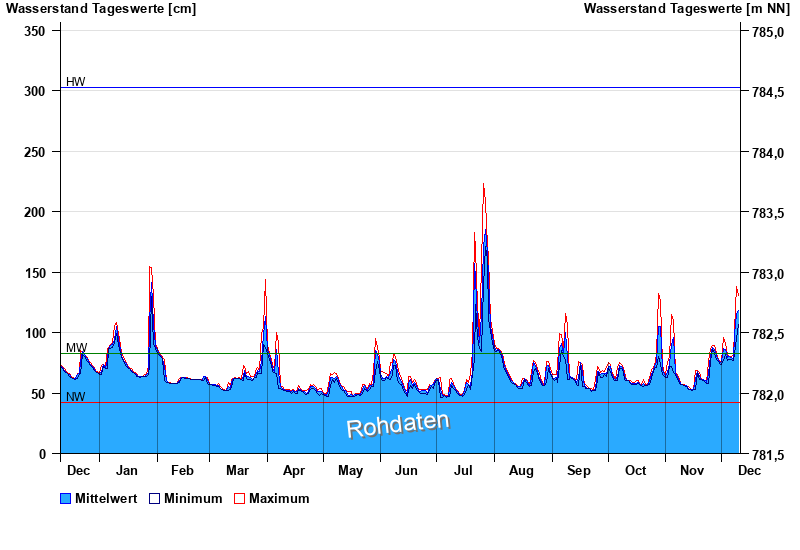
Task: Click the Wasserstand Tageswerte [cm] title
Action: pos(101,9)
